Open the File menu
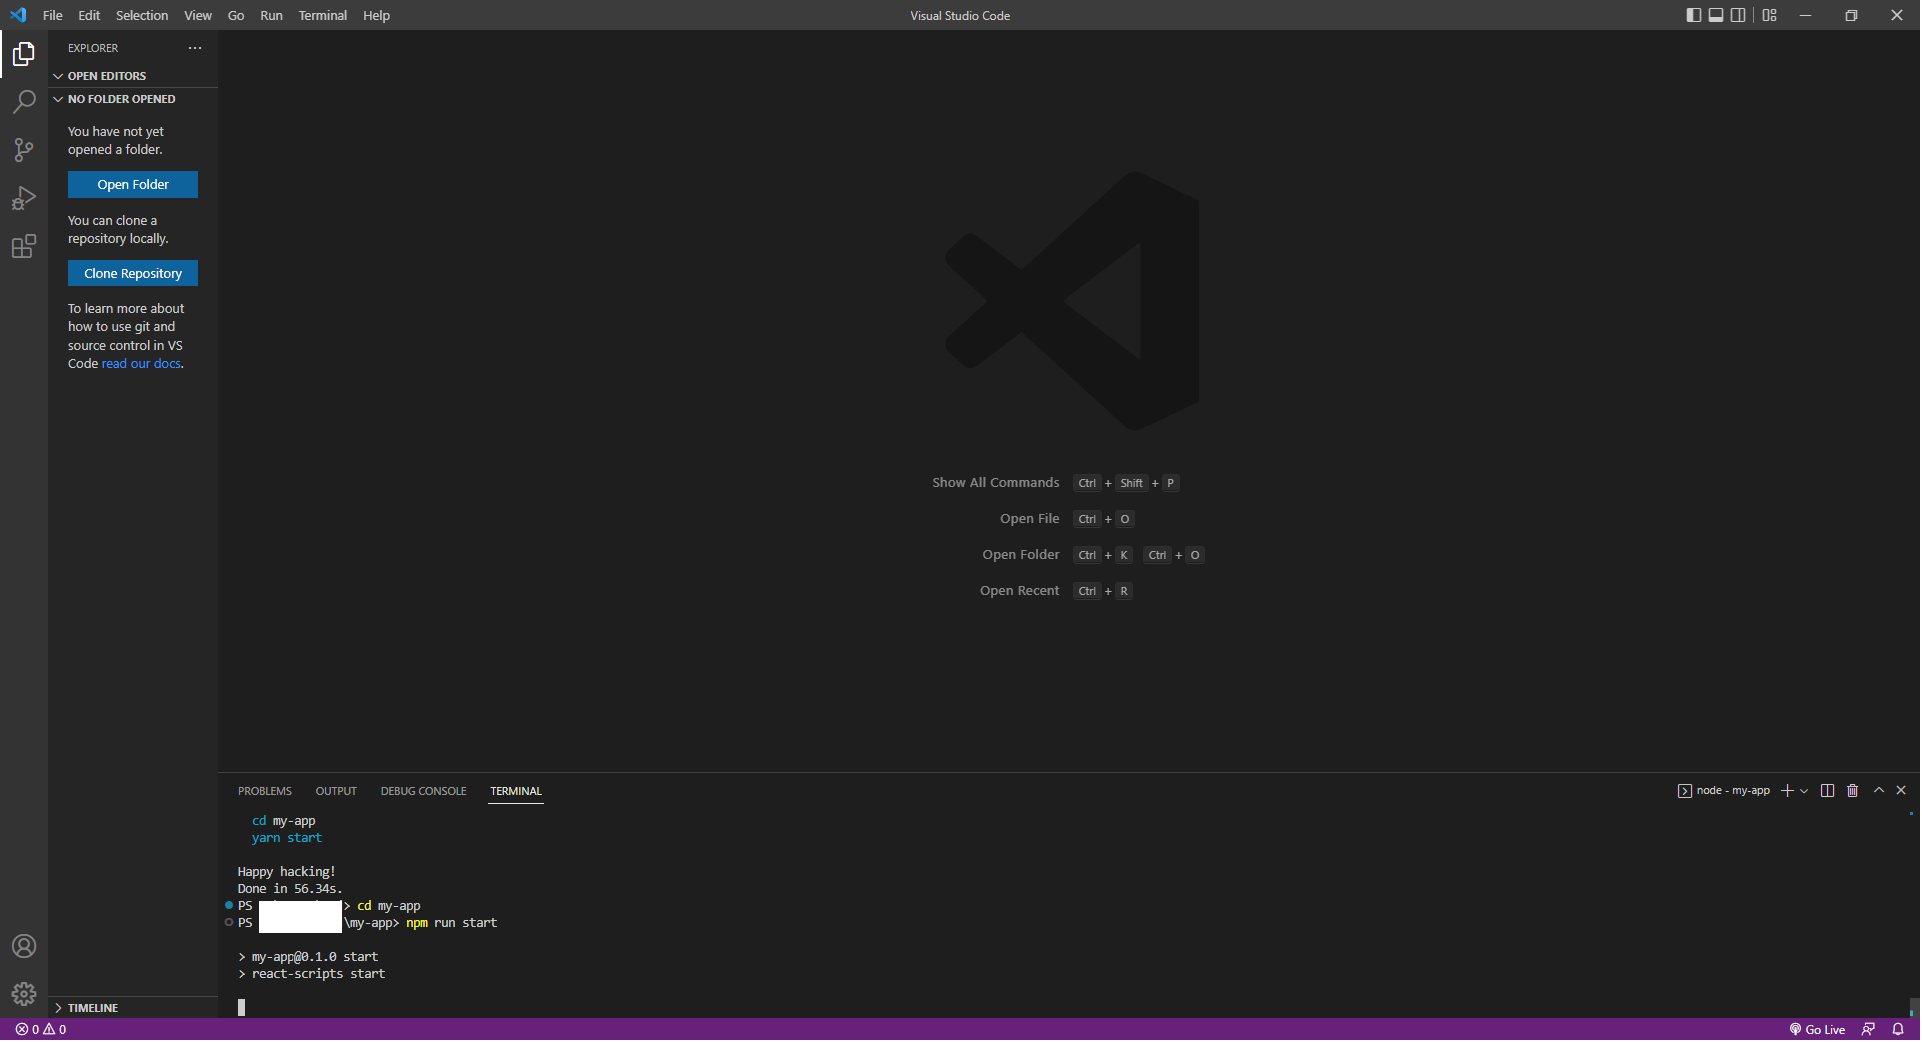The height and width of the screenshot is (1042, 1922). click(53, 15)
